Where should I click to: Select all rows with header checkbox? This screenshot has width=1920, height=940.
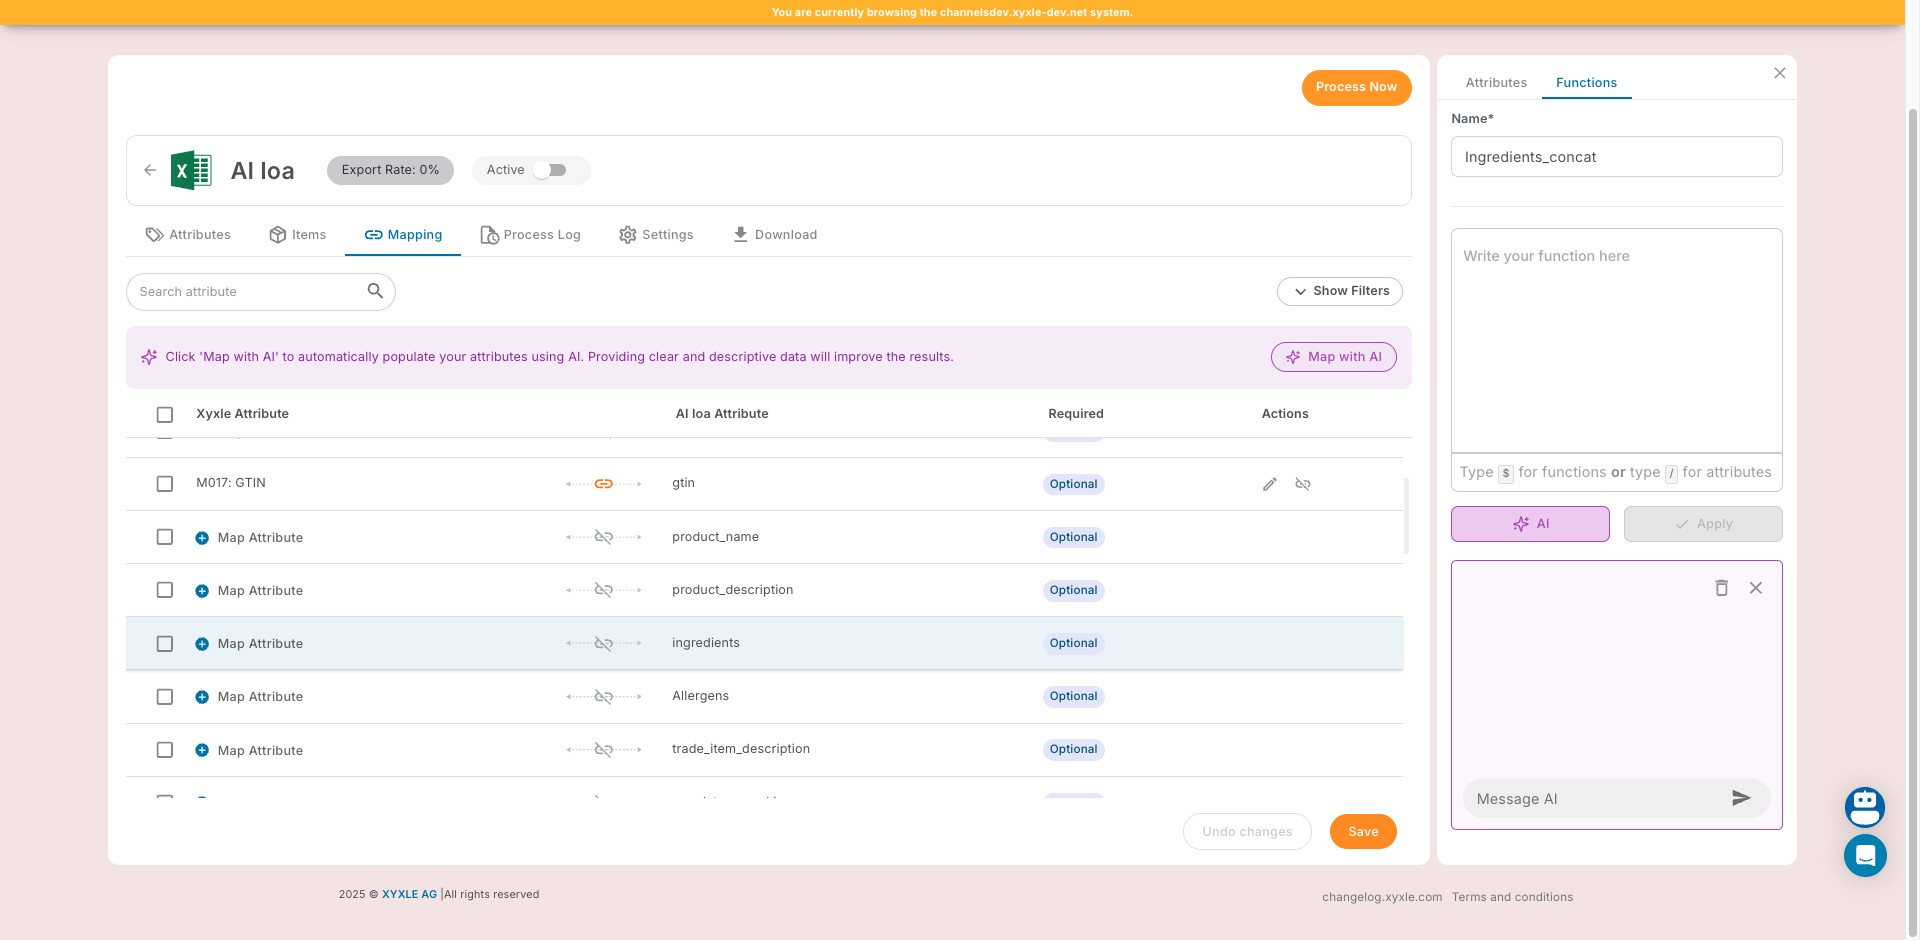tap(165, 414)
